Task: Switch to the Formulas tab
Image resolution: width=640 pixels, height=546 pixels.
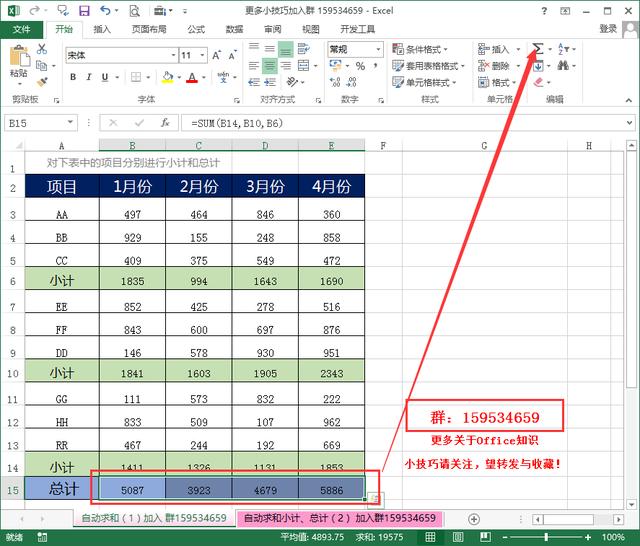Action: pyautogui.click(x=196, y=29)
